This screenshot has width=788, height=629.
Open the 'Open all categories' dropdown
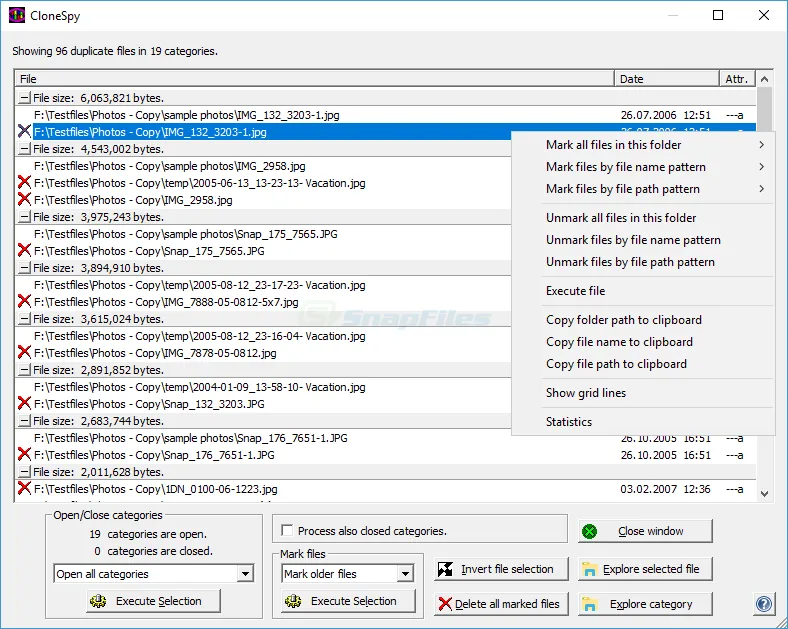[245, 573]
